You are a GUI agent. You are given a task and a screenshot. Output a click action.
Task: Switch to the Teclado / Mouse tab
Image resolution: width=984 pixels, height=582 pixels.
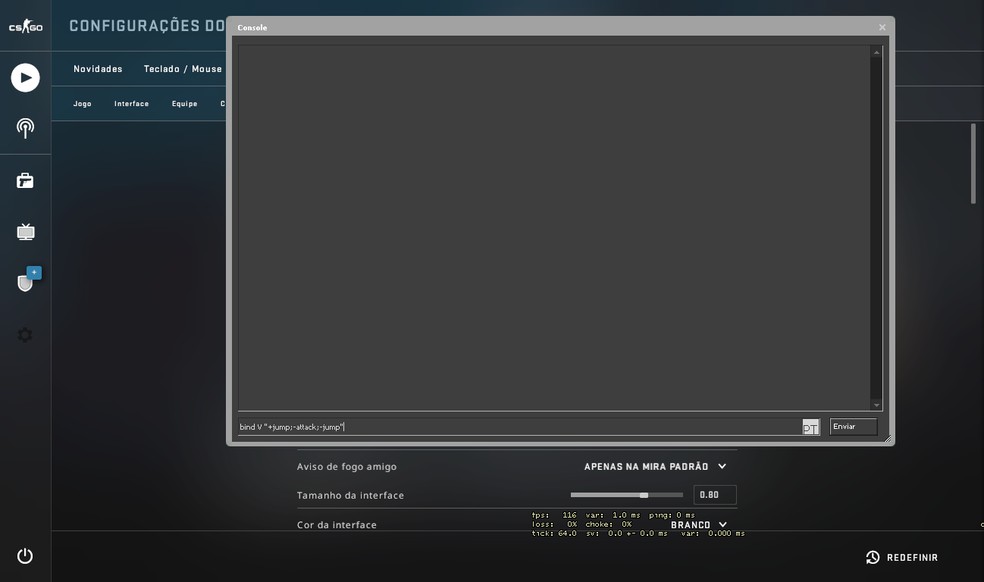(183, 69)
